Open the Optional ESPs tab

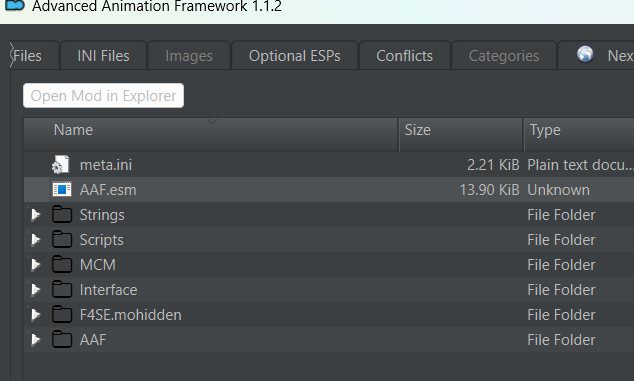pyautogui.click(x=295, y=55)
